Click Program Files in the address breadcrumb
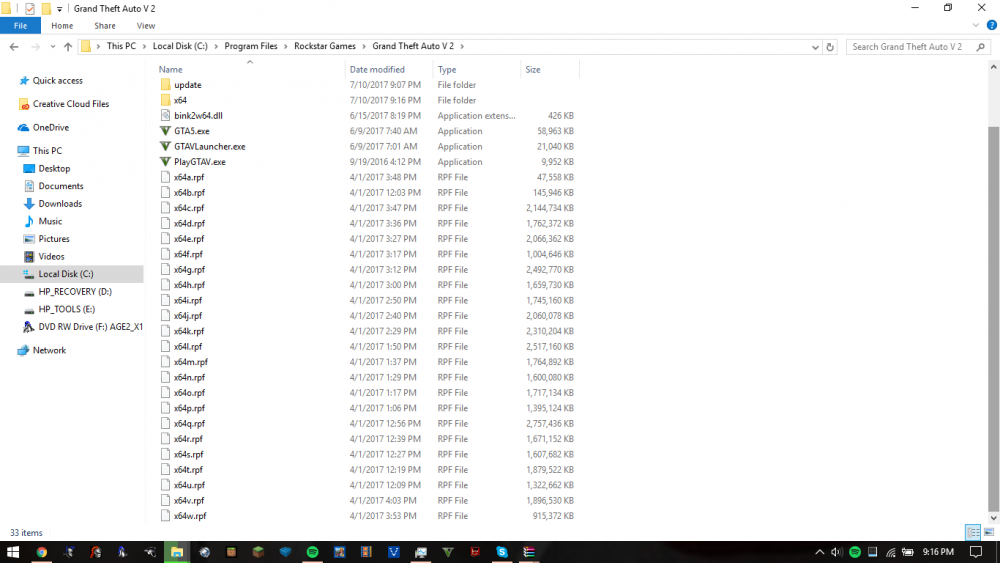 [251, 46]
